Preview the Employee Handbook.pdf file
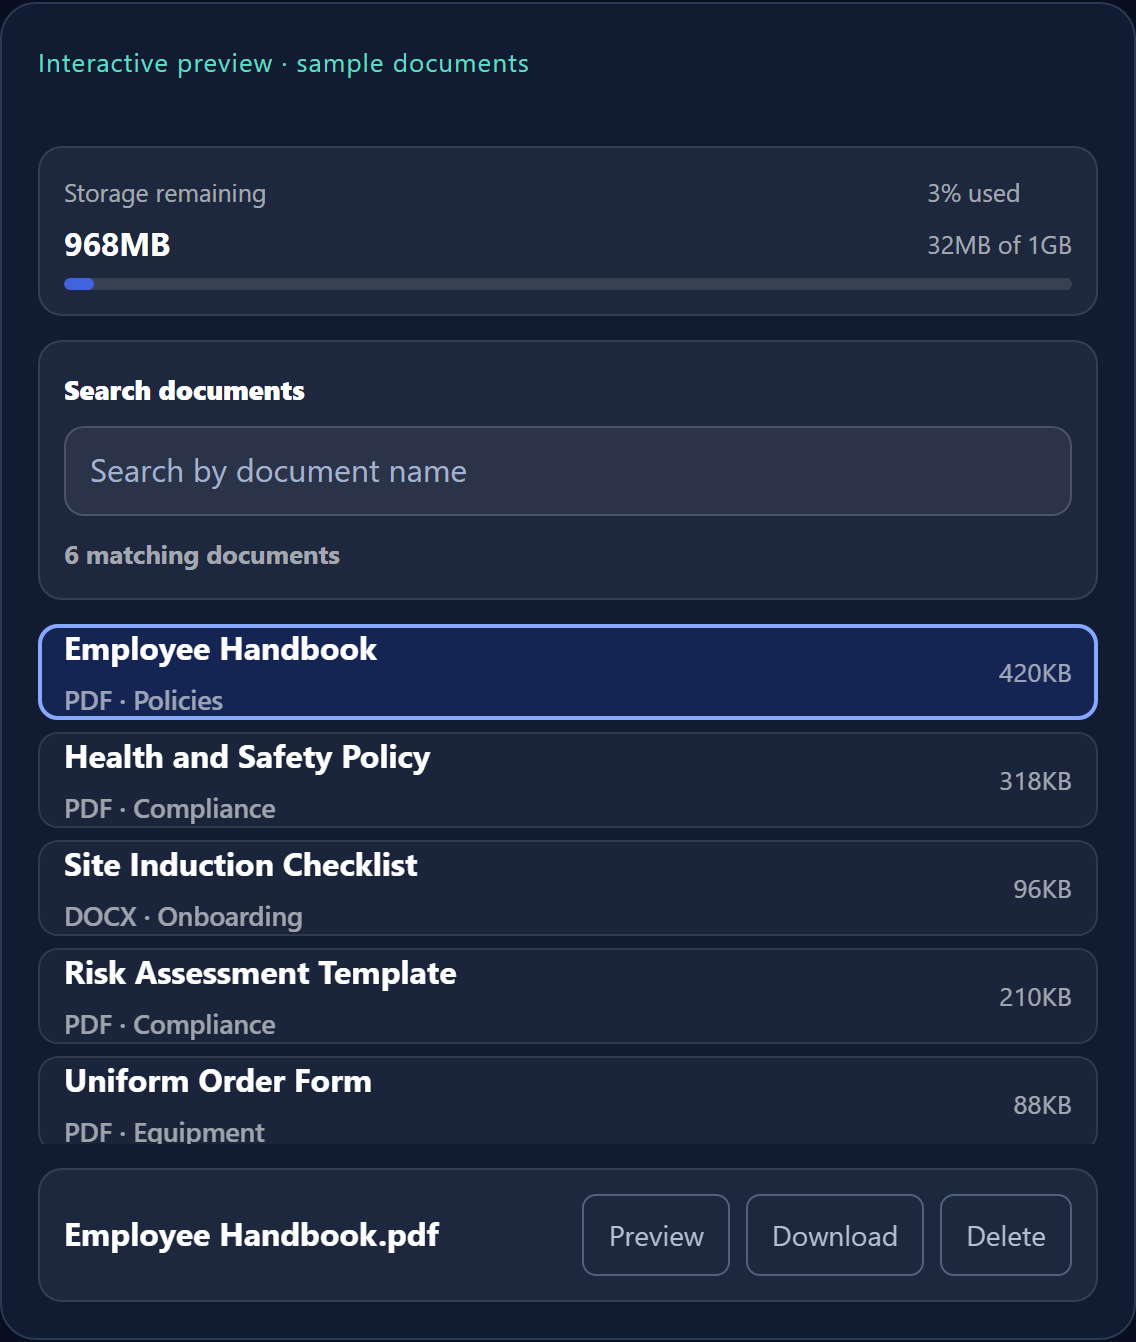Viewport: 1136px width, 1342px height. pos(656,1235)
